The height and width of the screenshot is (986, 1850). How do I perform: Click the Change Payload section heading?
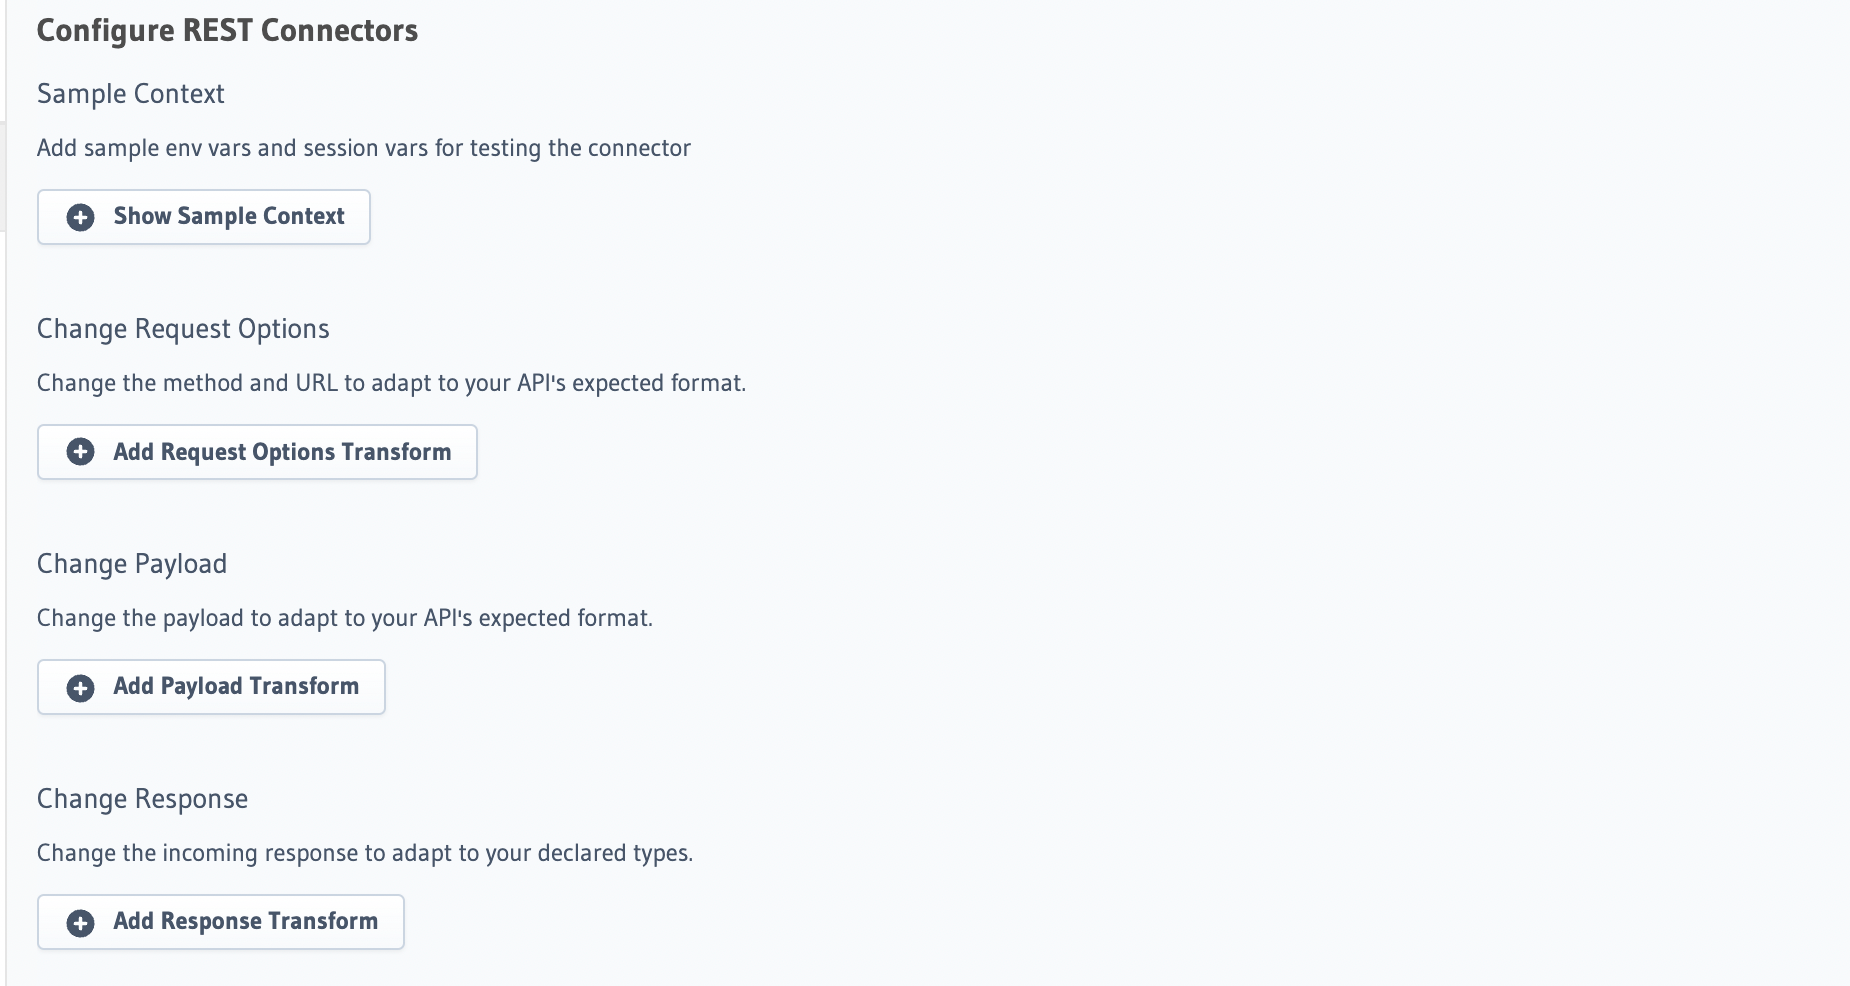click(x=131, y=563)
